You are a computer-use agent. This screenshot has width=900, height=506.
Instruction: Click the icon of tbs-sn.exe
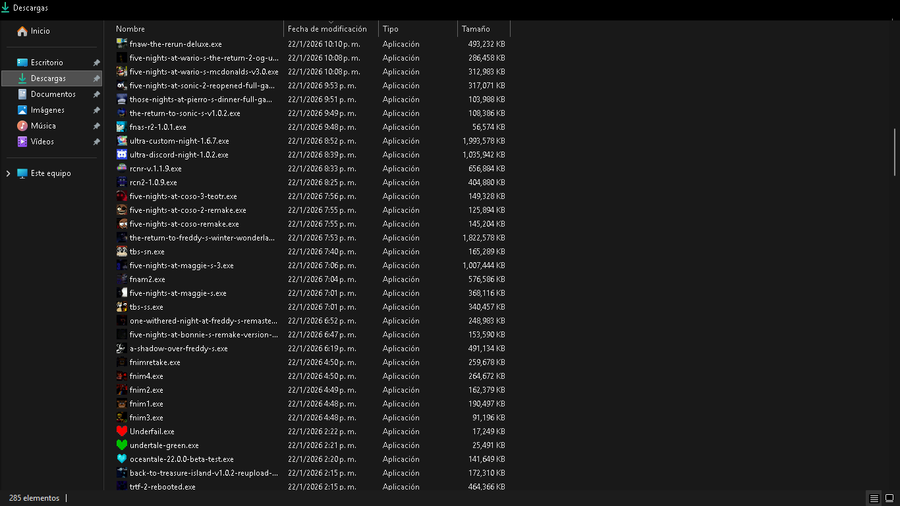[x=122, y=251]
